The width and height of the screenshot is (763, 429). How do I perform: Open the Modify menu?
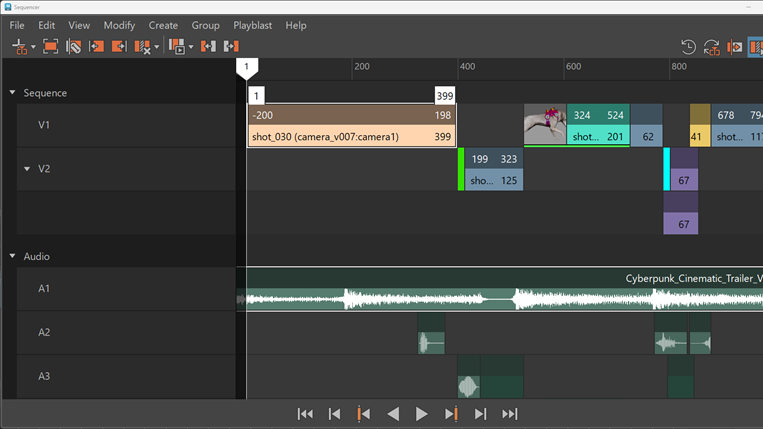119,25
